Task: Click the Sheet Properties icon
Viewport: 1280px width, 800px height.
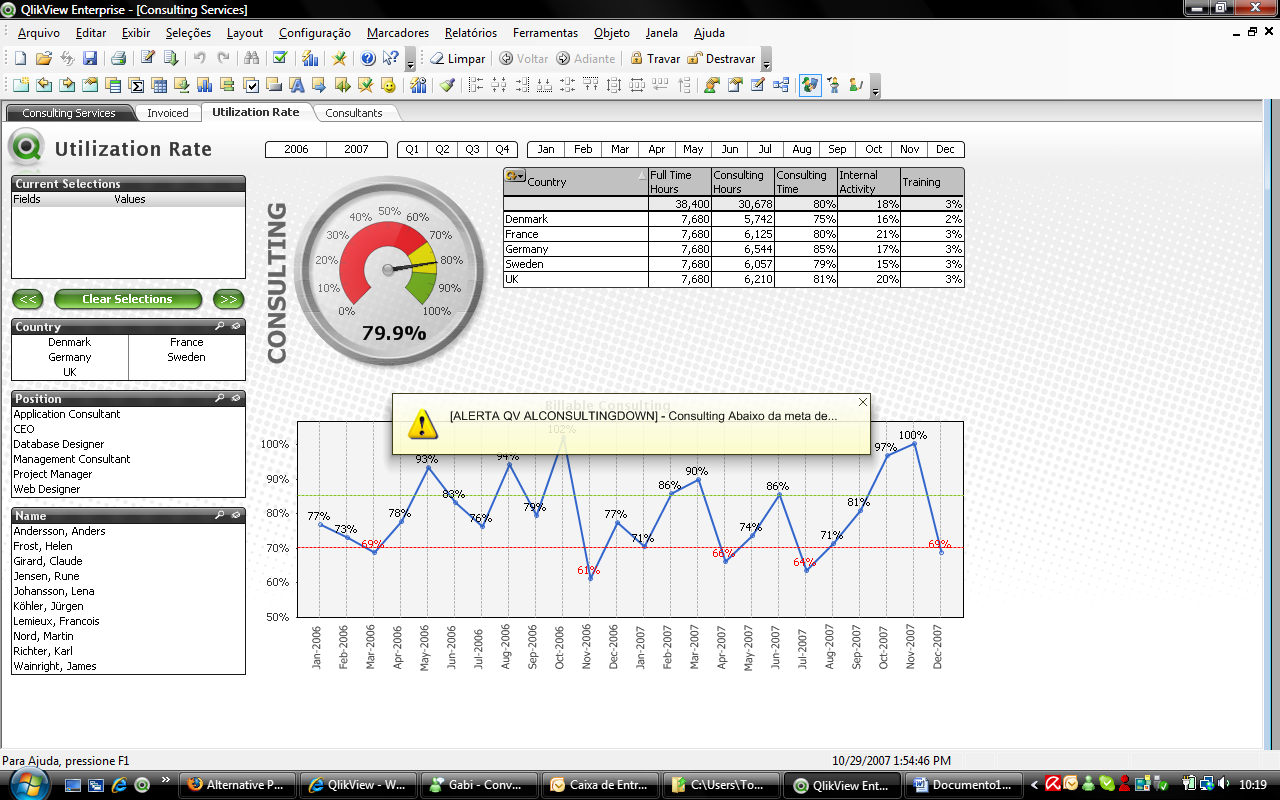Action: [90, 86]
